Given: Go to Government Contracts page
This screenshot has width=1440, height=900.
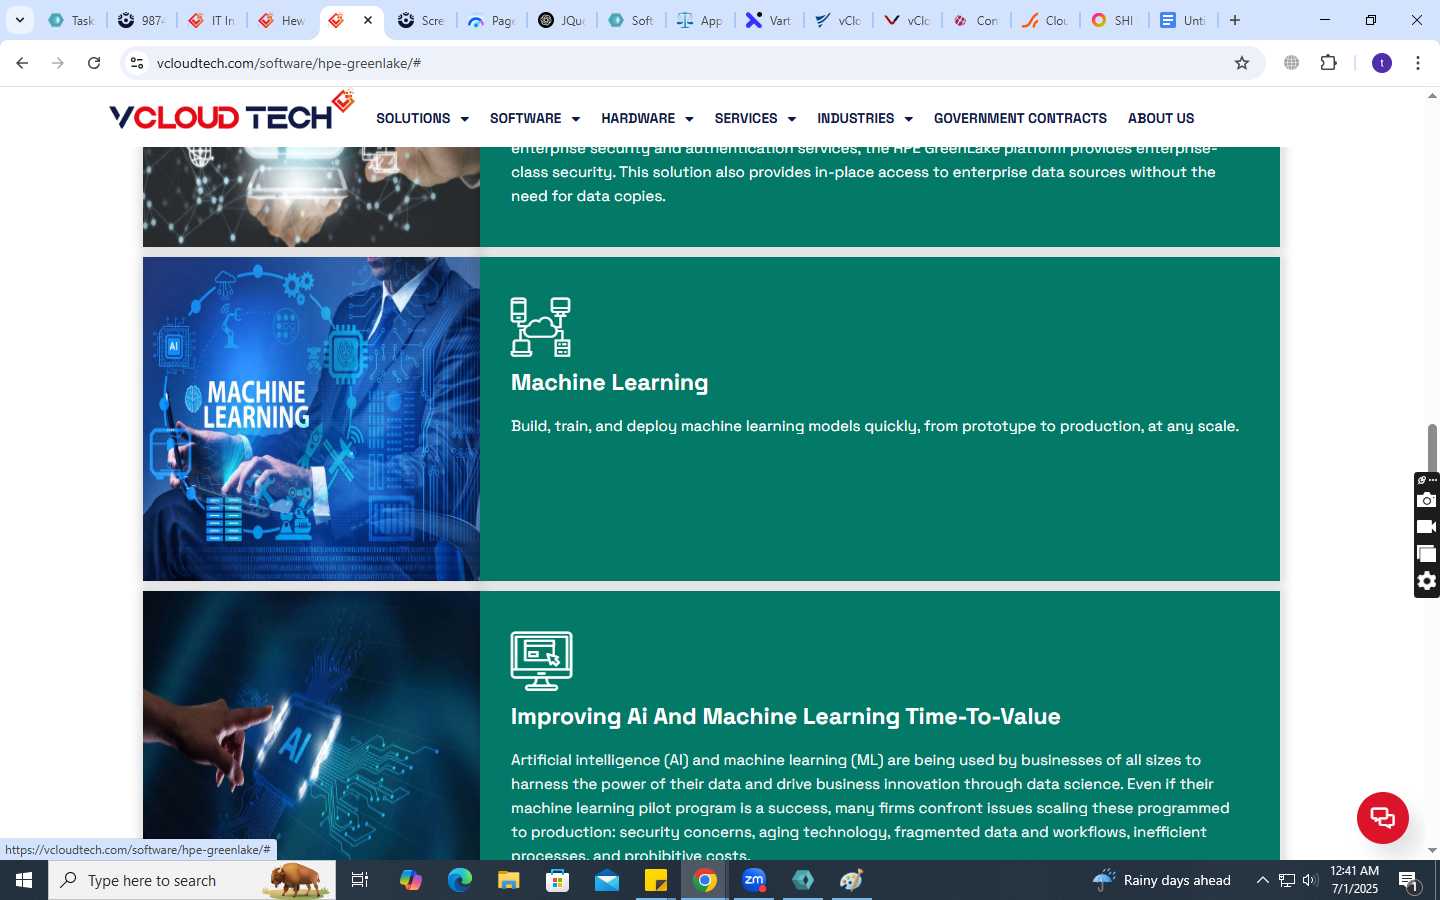Looking at the screenshot, I should (1020, 118).
